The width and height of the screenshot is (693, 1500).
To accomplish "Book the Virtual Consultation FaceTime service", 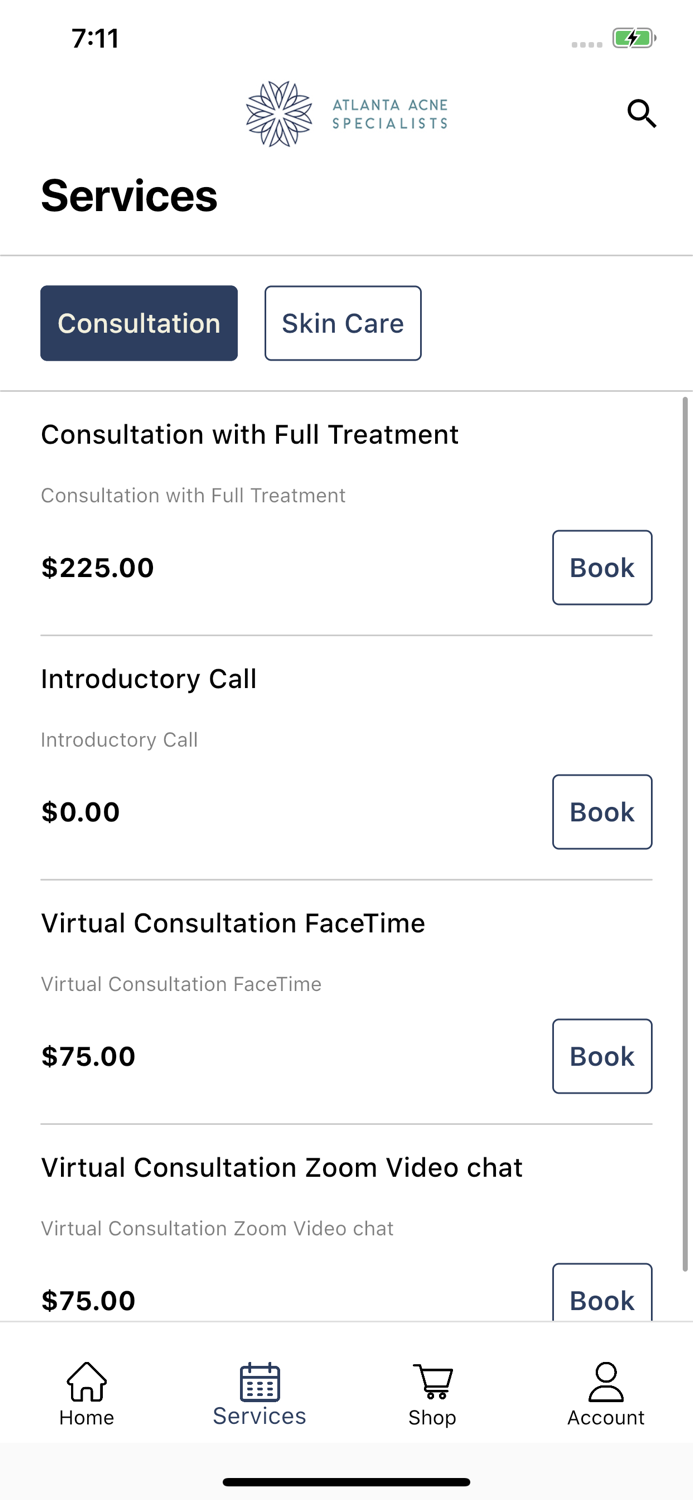I will [601, 1056].
